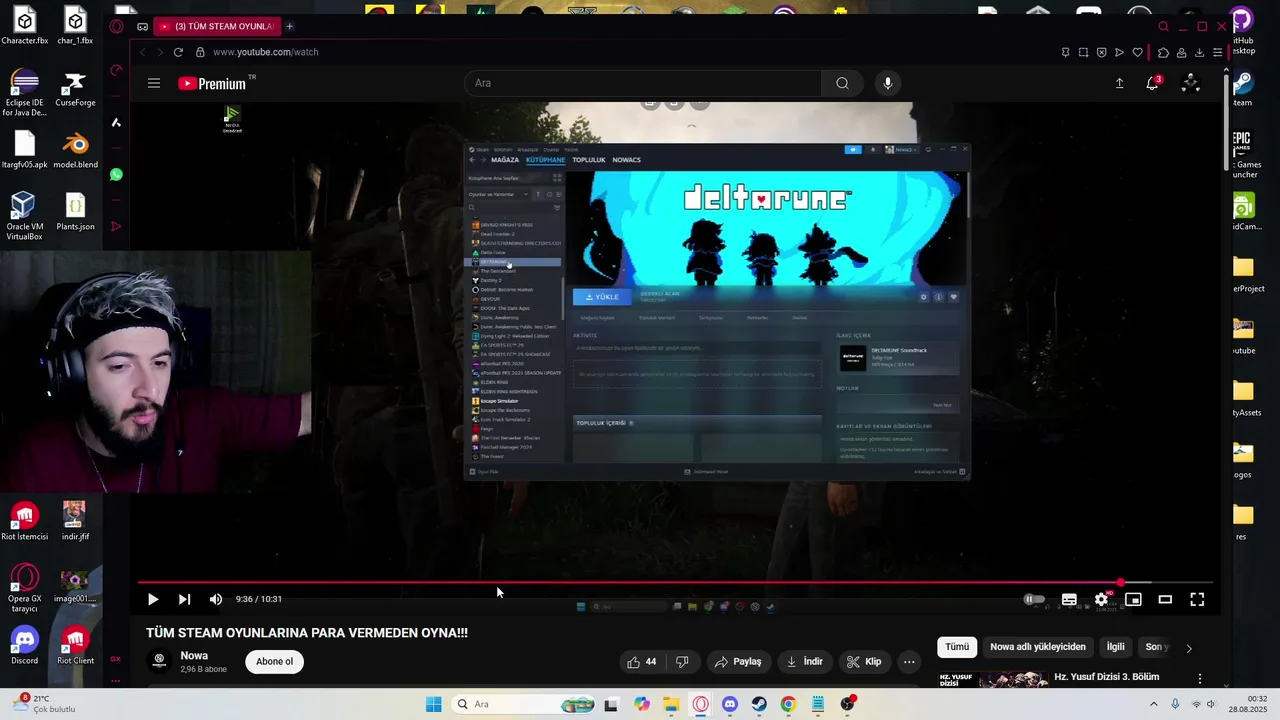Seek on the red video progress bar

(x=676, y=582)
